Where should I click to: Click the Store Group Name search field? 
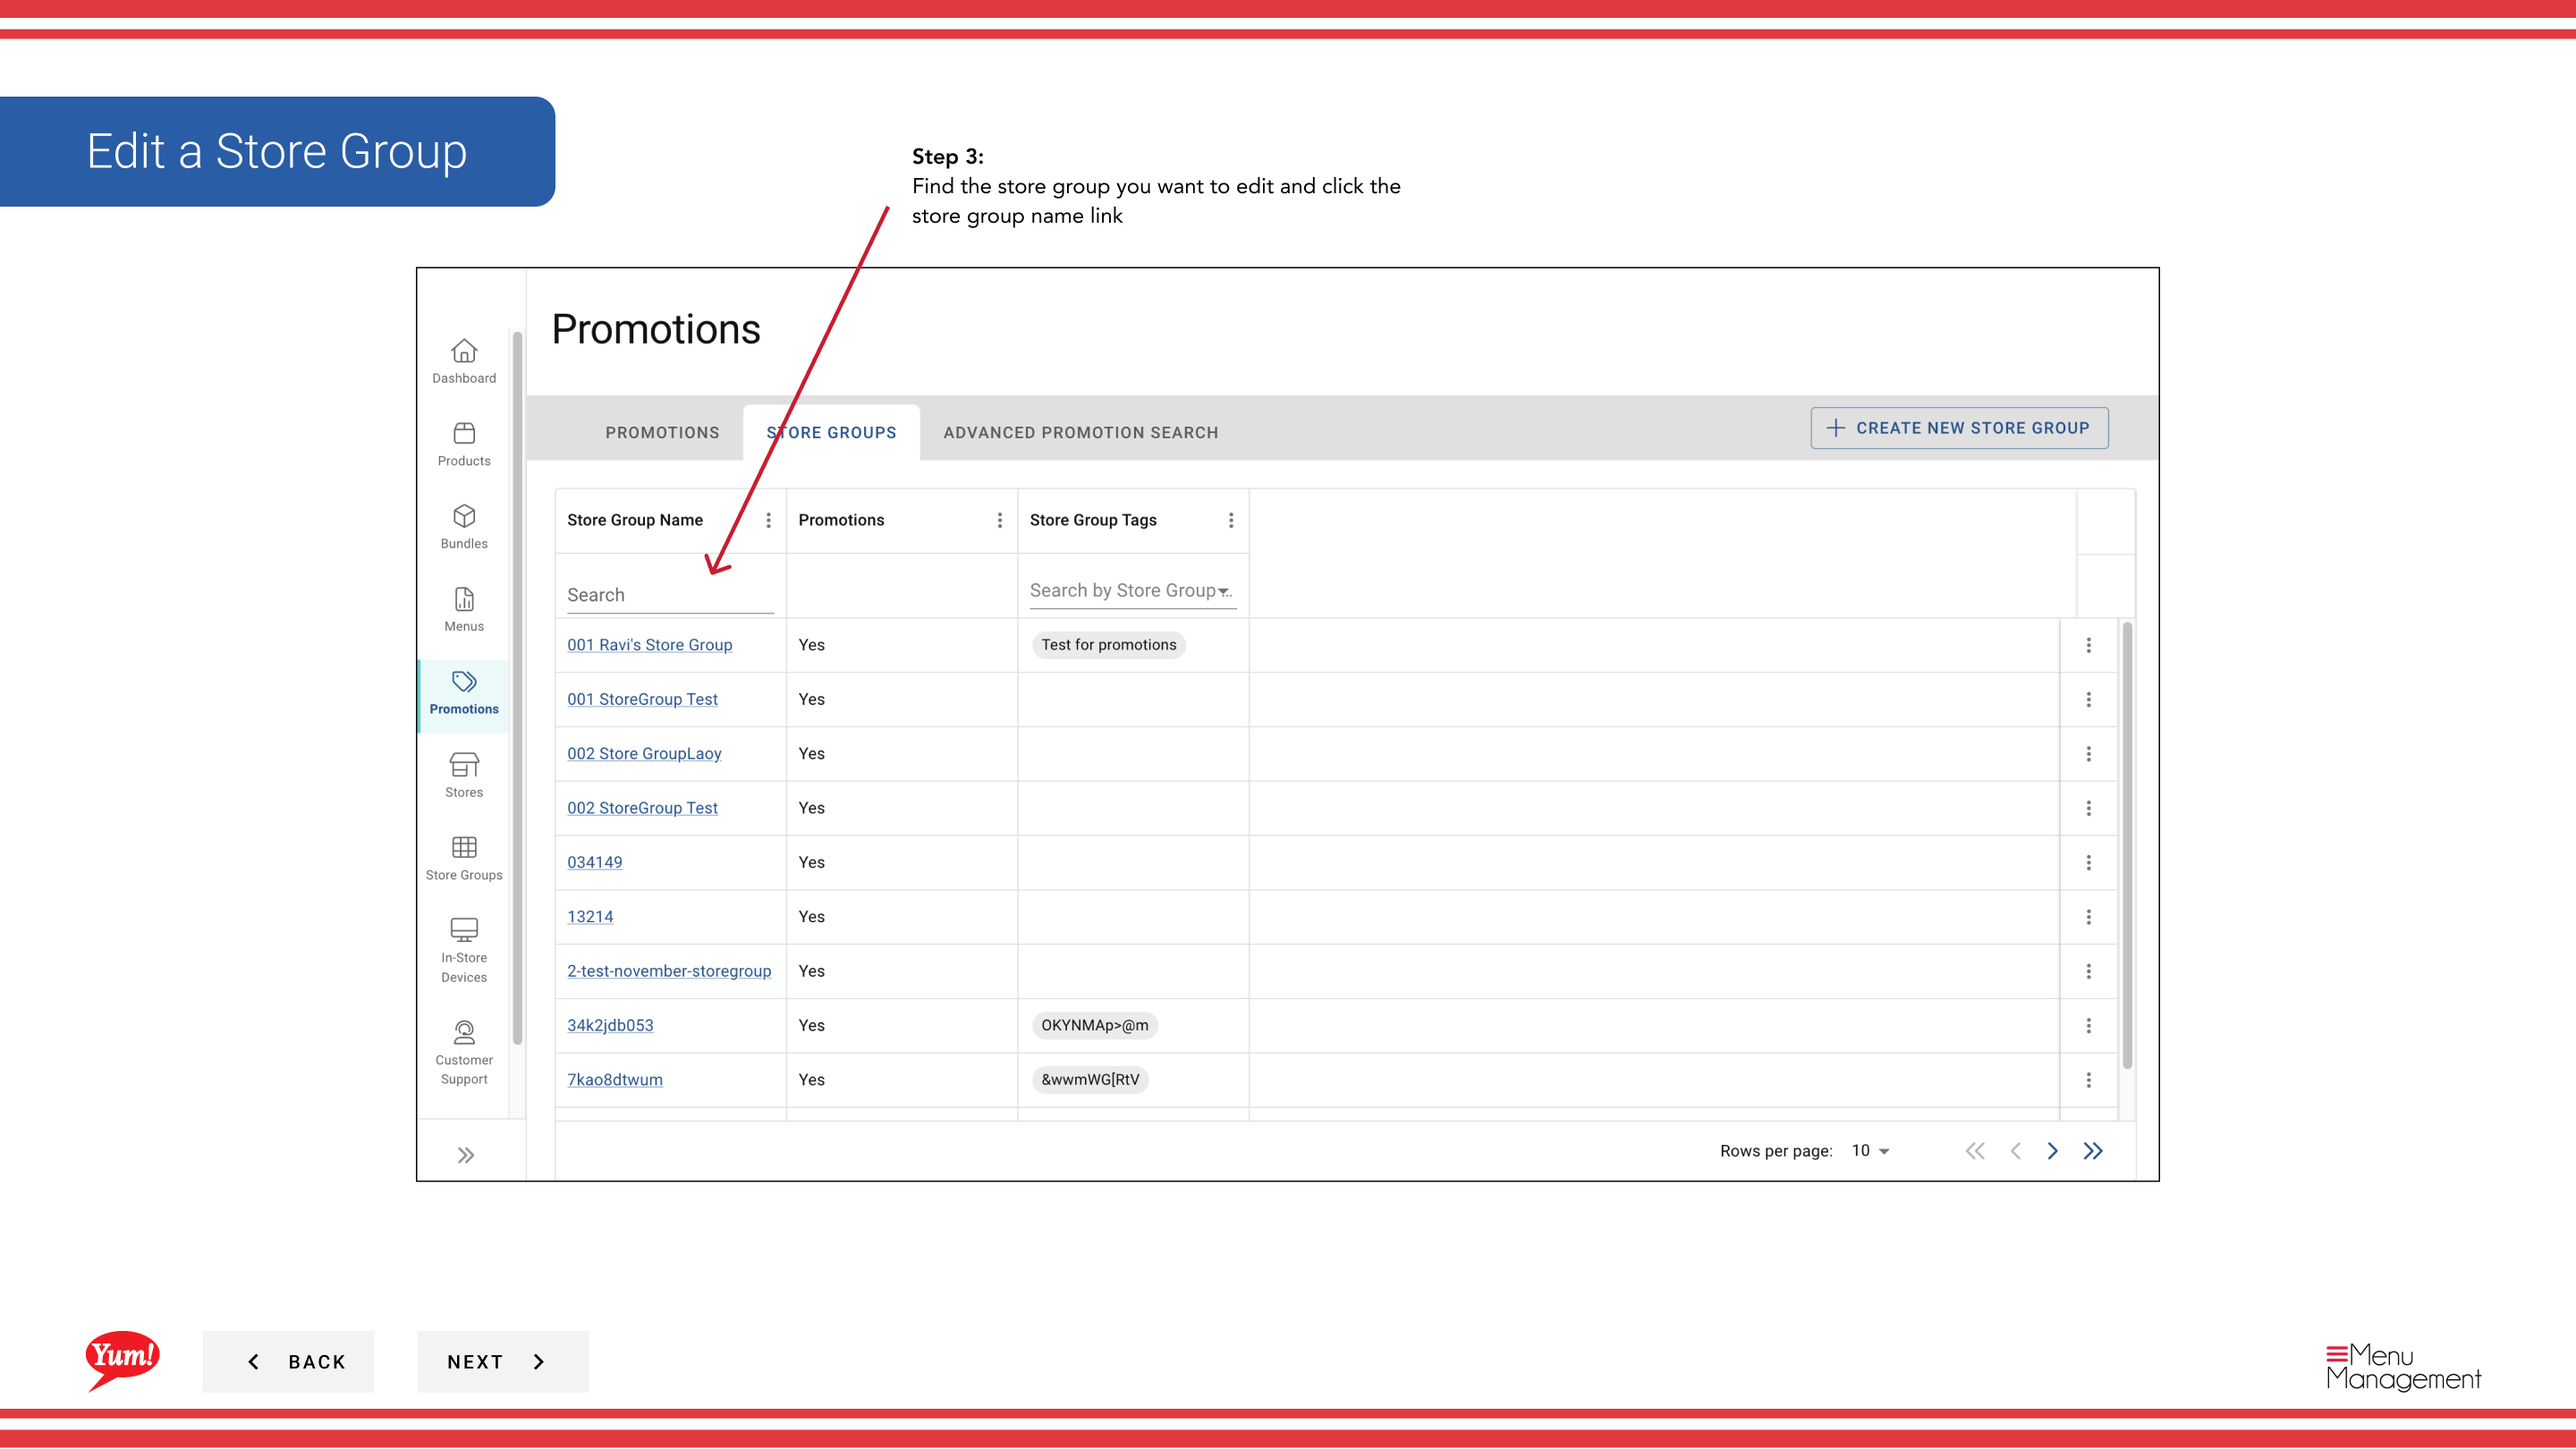point(670,595)
